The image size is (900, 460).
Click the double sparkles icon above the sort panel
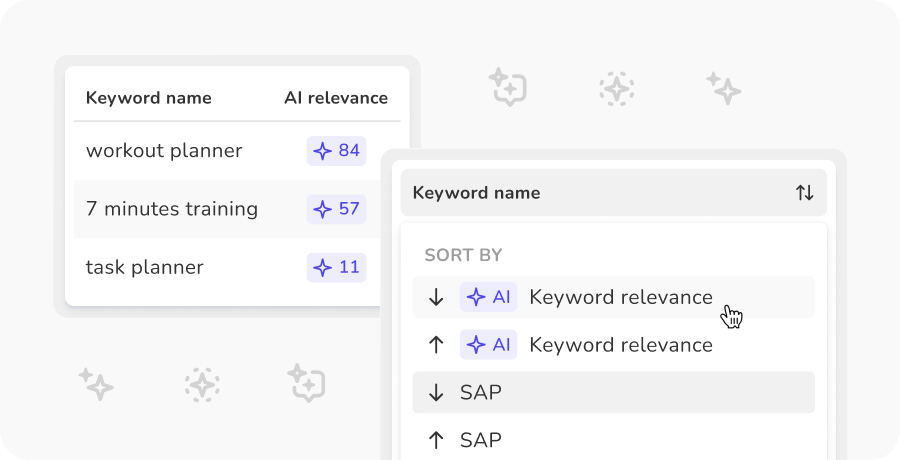click(x=723, y=88)
